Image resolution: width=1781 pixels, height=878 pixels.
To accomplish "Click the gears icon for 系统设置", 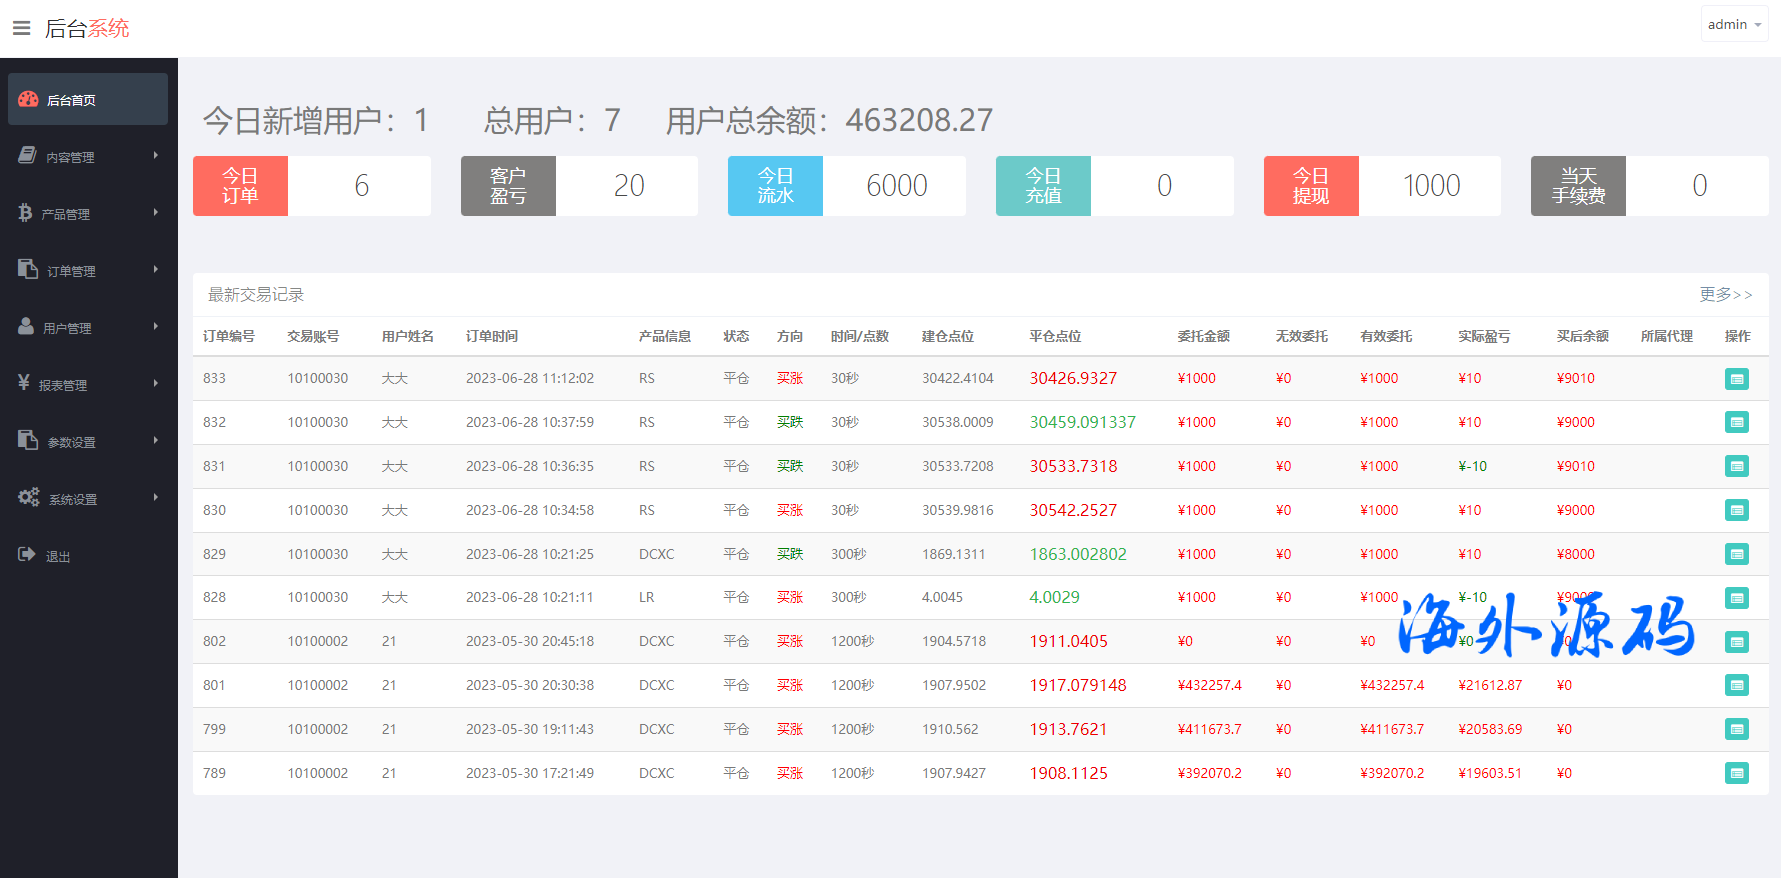I will click(x=28, y=498).
